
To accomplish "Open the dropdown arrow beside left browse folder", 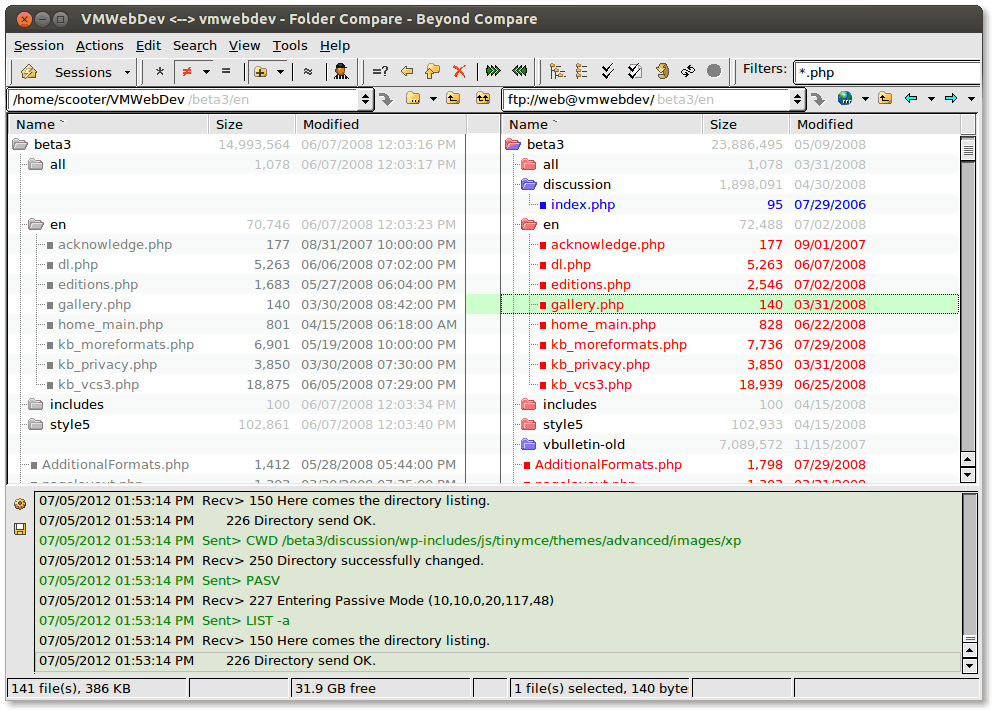I will [433, 99].
